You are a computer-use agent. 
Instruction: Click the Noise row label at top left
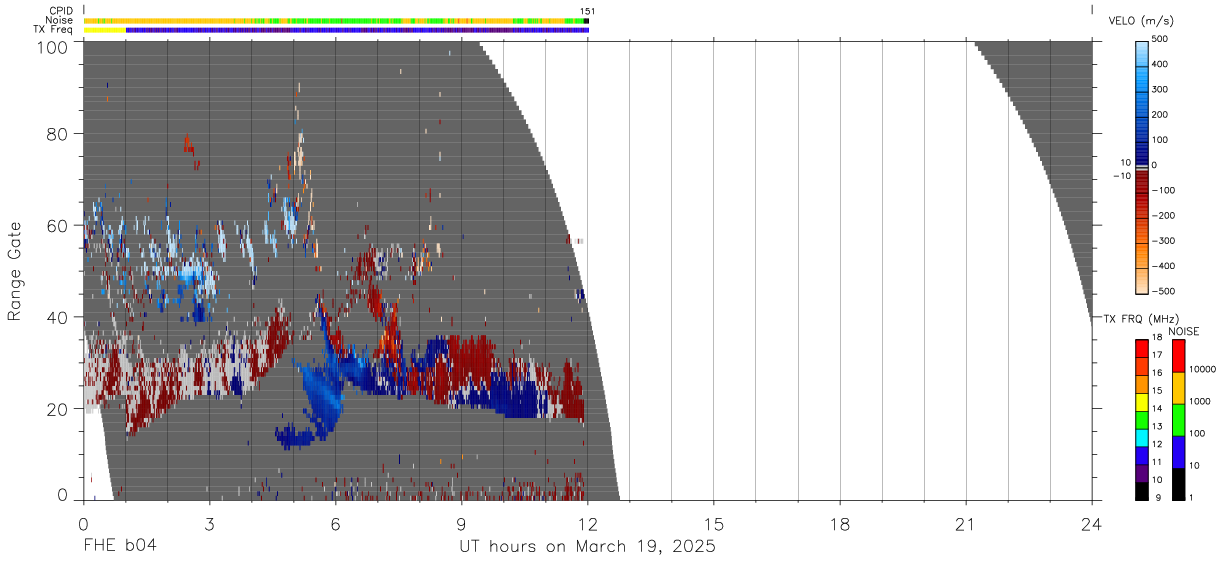59,20
